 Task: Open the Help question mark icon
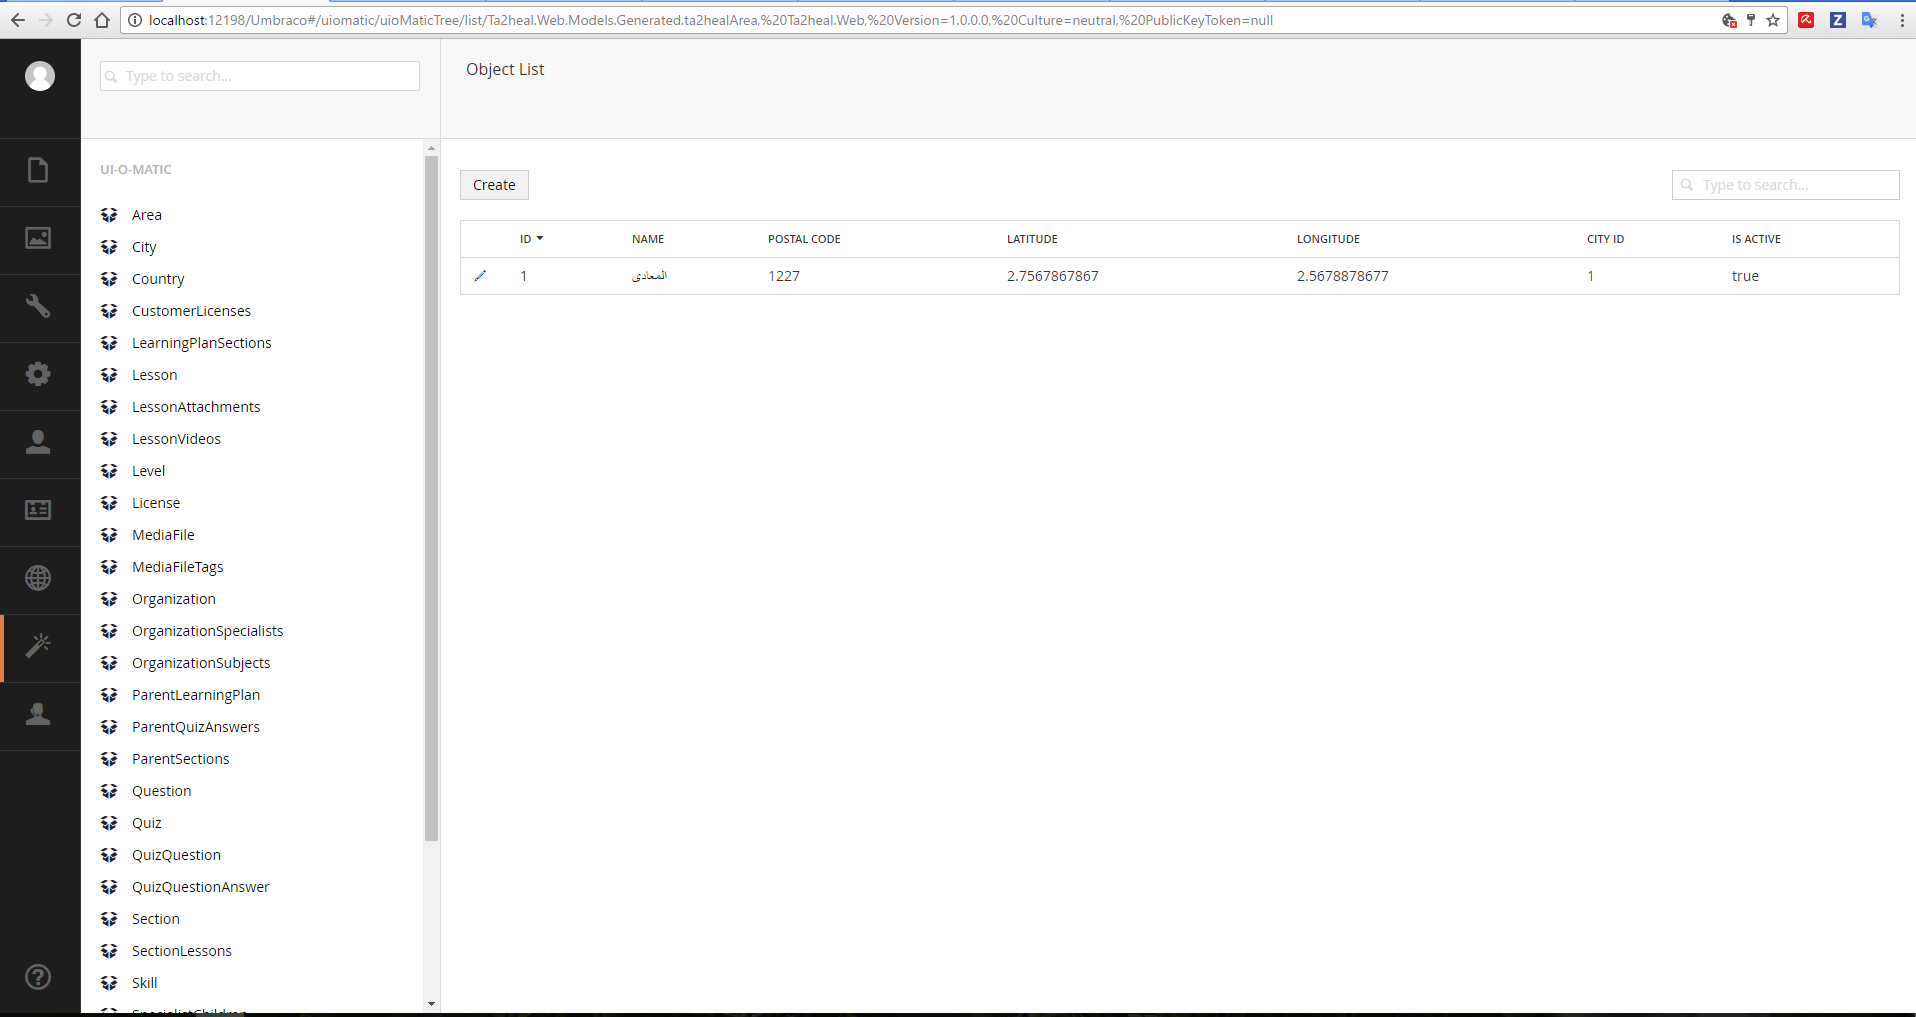pyautogui.click(x=38, y=977)
